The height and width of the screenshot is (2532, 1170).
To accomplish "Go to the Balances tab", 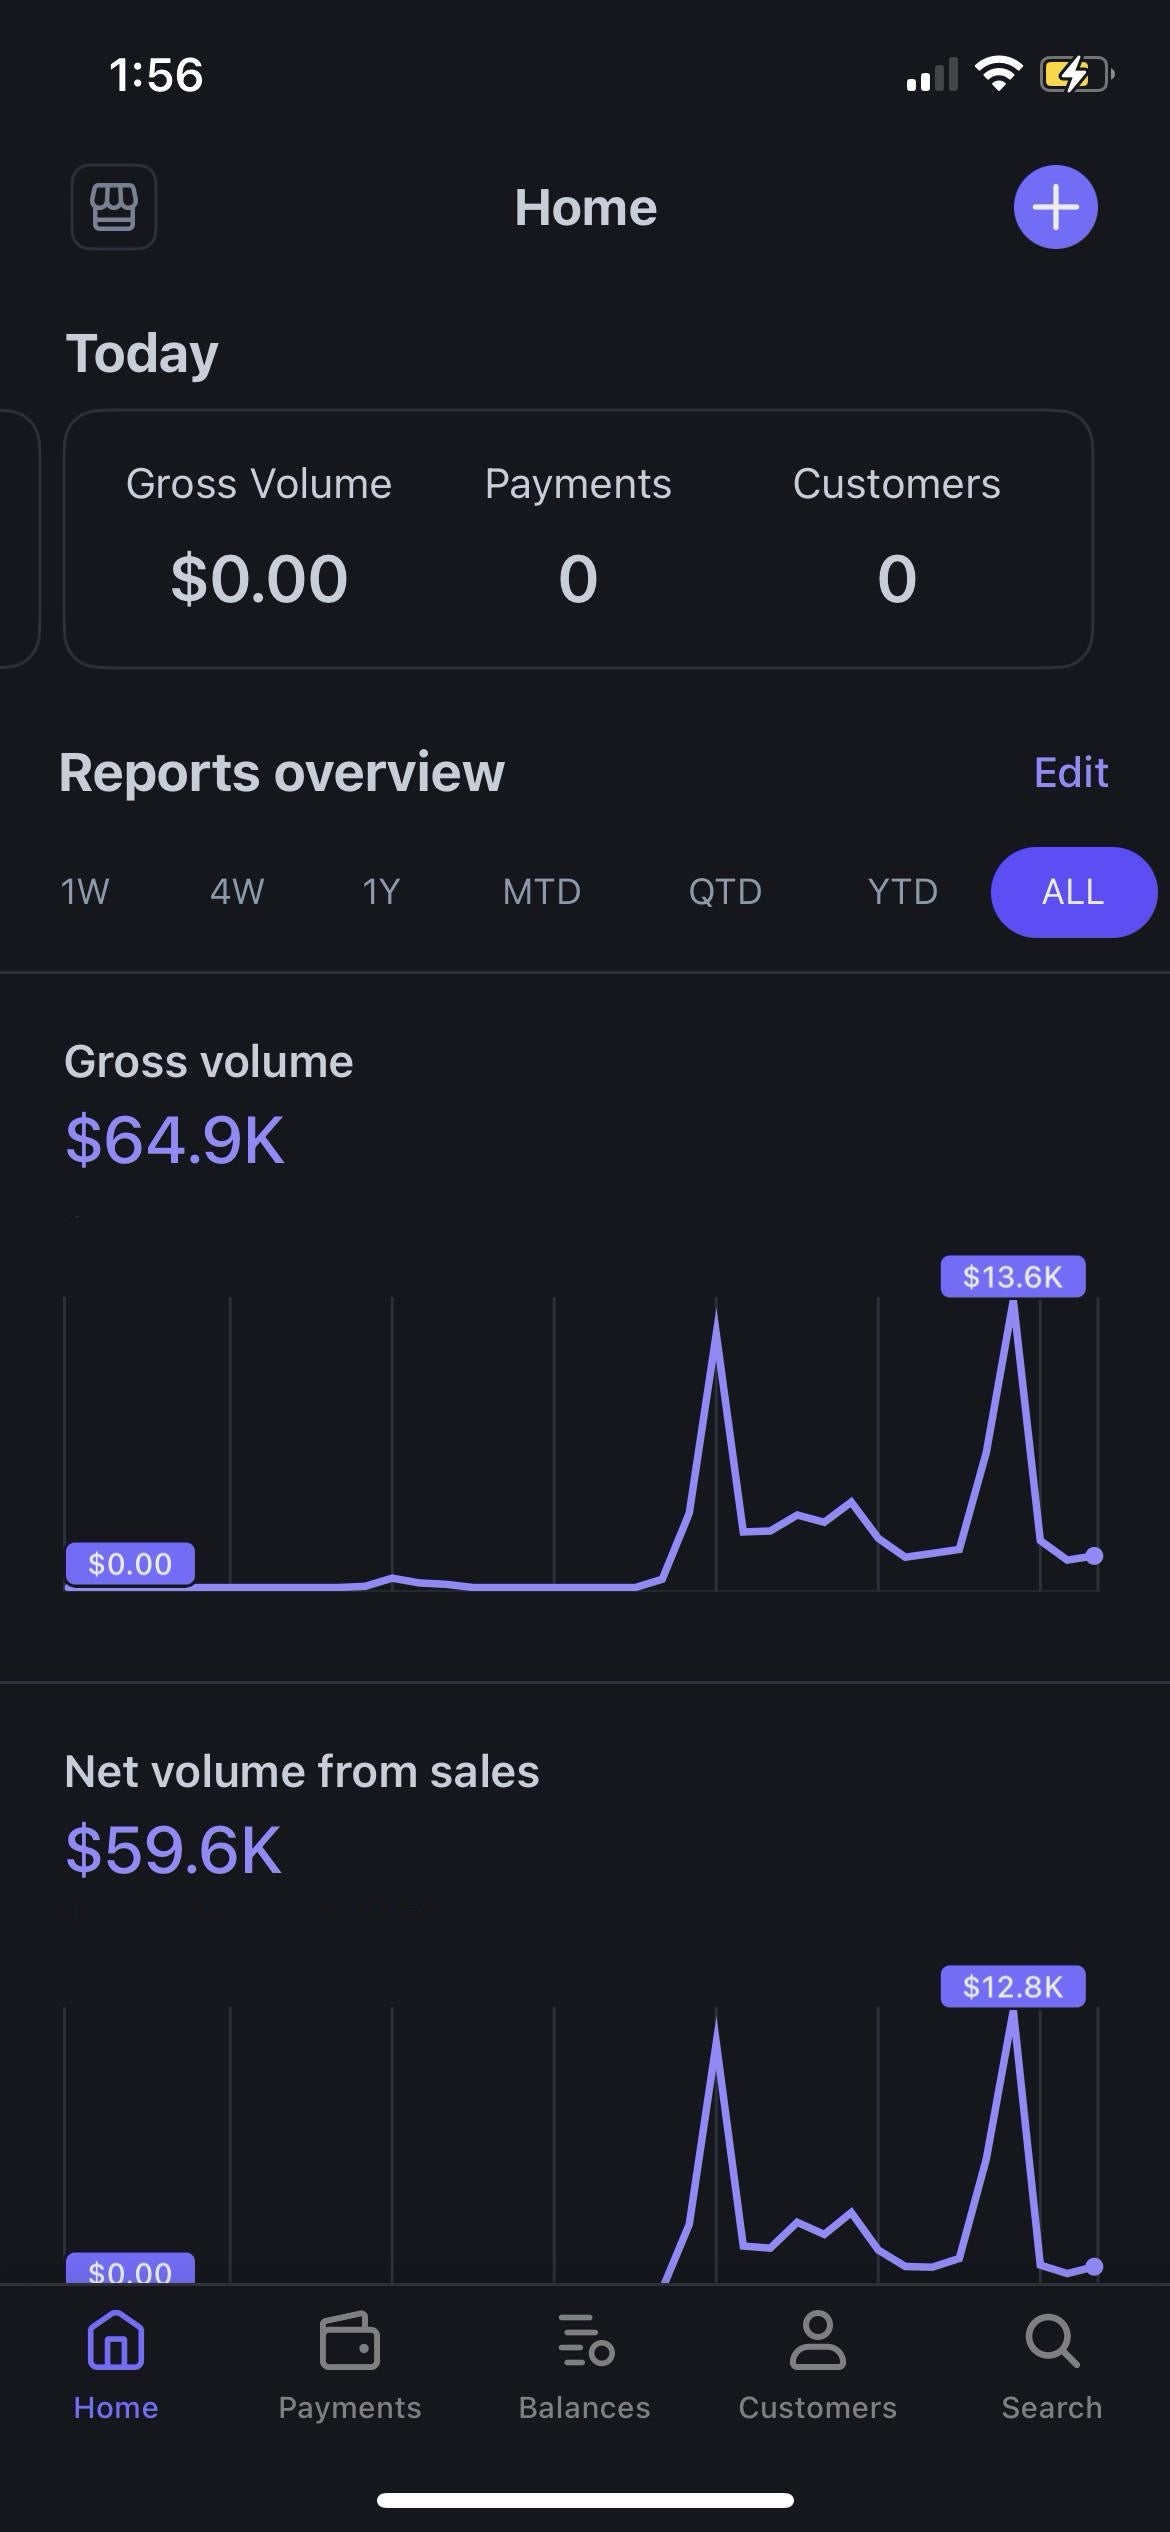I will pos(584,2364).
